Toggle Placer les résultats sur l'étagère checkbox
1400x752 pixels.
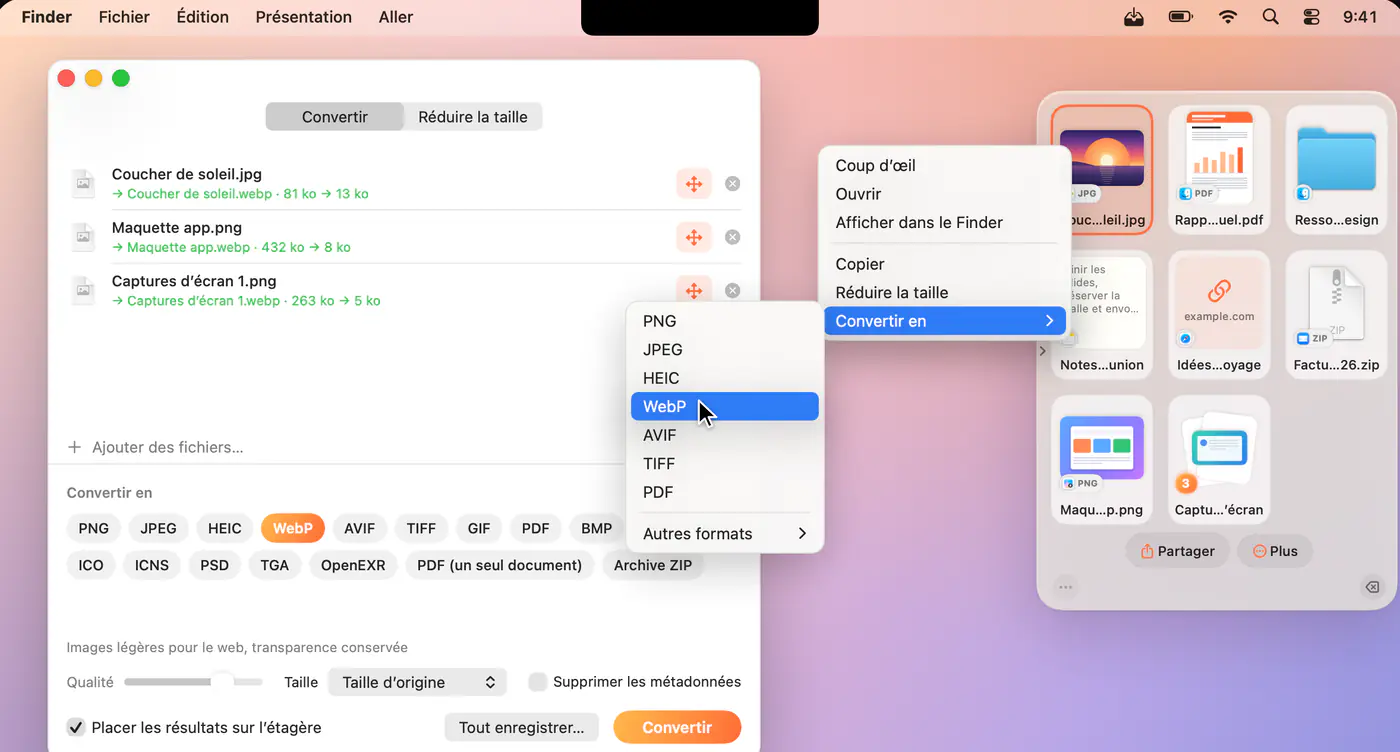76,727
